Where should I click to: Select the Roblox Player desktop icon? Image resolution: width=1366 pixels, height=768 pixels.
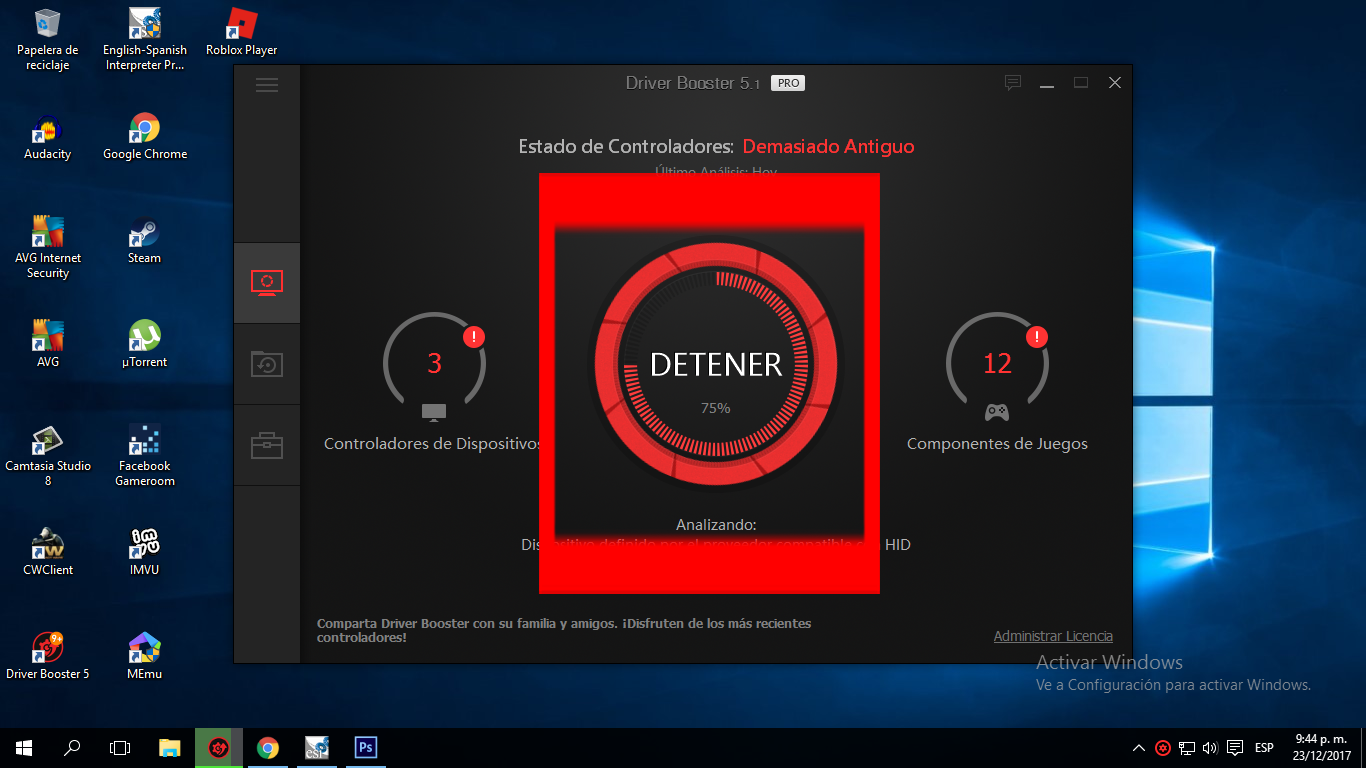[242, 33]
